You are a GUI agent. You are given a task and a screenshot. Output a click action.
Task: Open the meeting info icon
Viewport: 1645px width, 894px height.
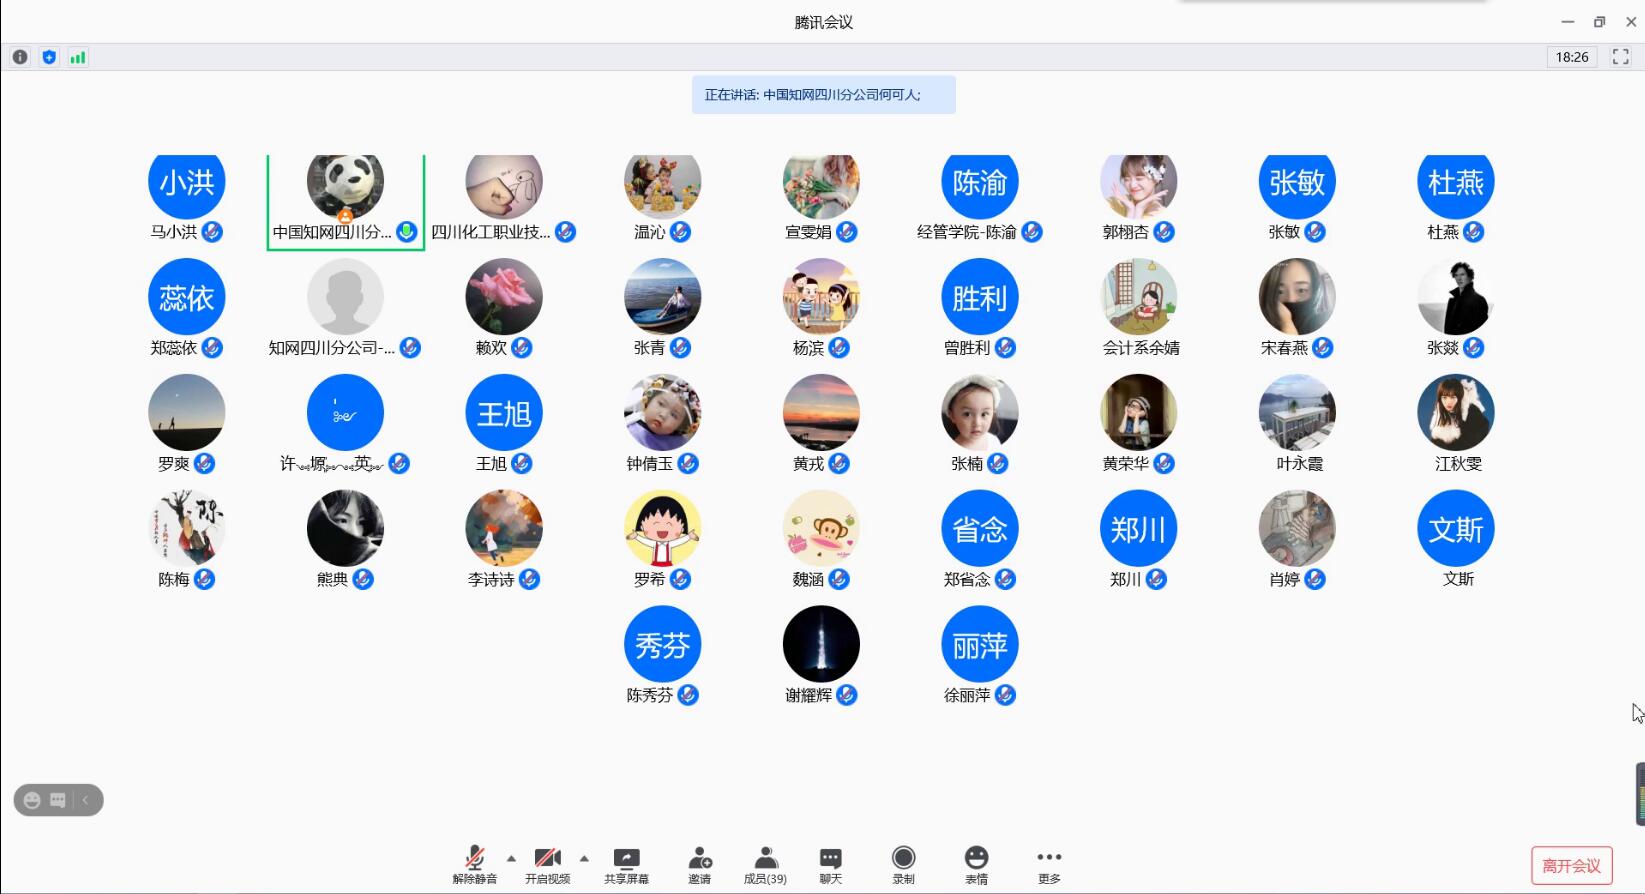[x=20, y=57]
